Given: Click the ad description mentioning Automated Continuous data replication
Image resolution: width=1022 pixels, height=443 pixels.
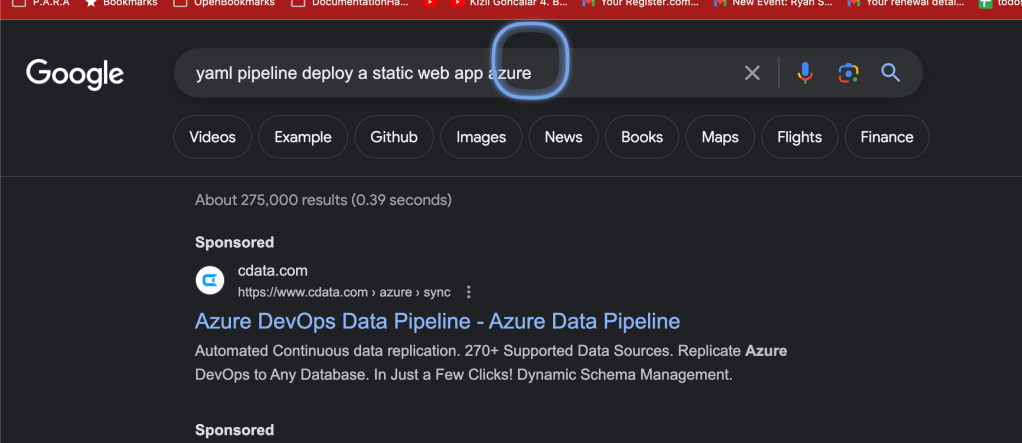Looking at the screenshot, I should click(x=491, y=363).
